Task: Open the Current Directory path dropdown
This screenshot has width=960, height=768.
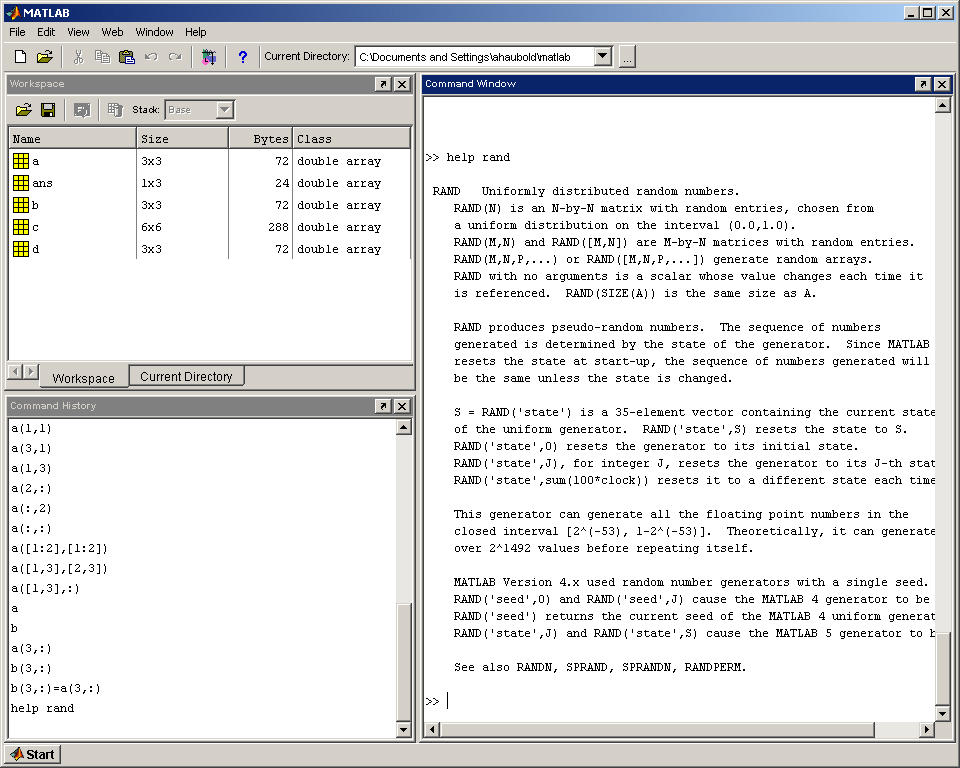Action: point(602,56)
